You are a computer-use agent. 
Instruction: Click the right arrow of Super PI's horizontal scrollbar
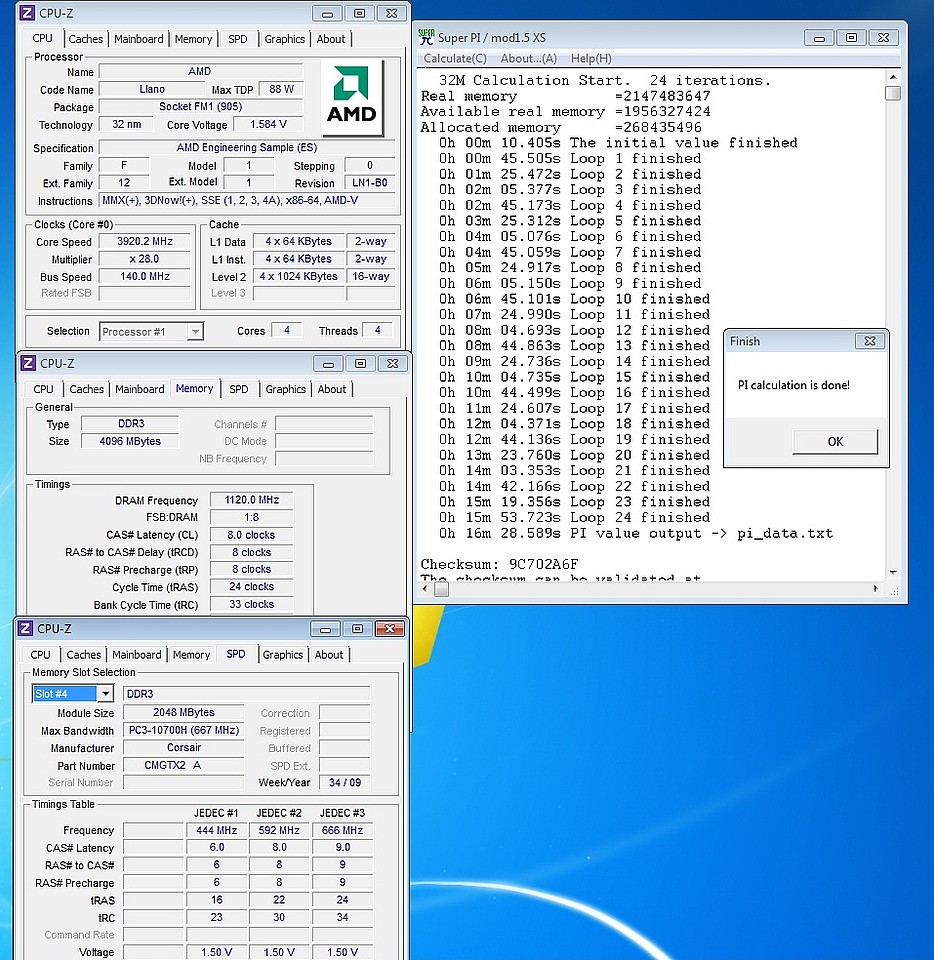pyautogui.click(x=876, y=589)
